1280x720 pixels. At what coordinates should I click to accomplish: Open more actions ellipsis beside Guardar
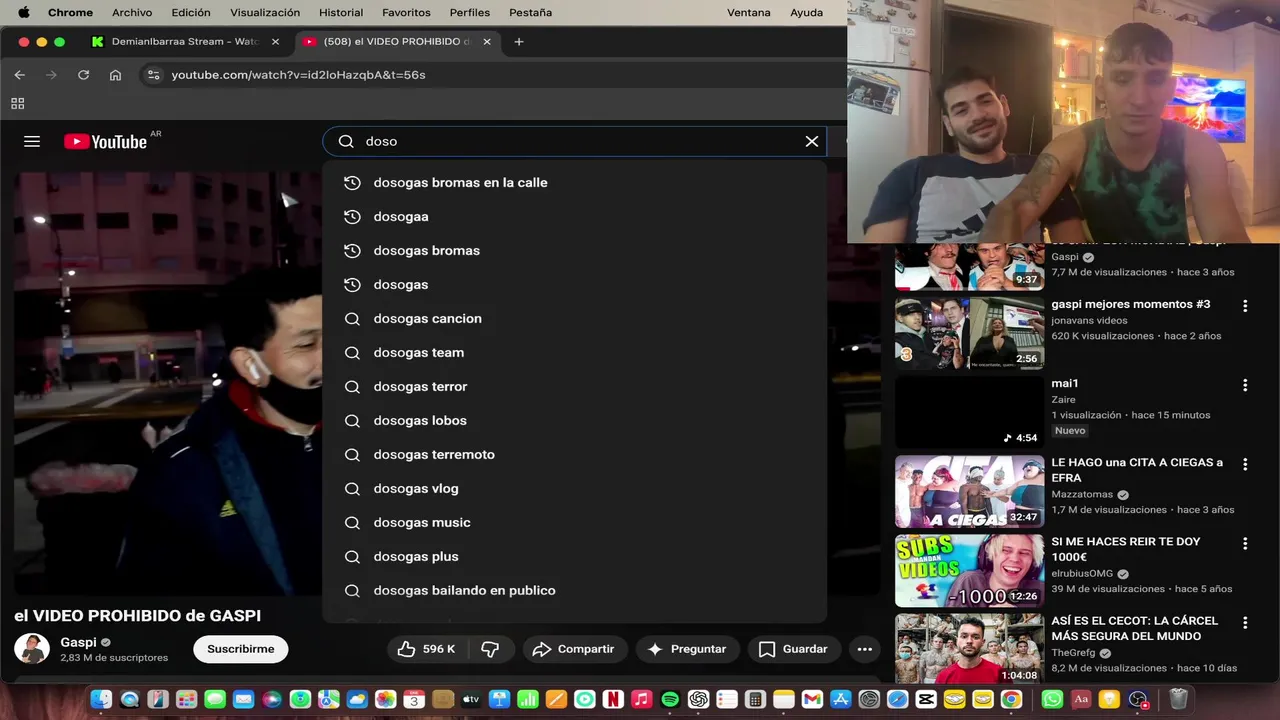tap(865, 649)
